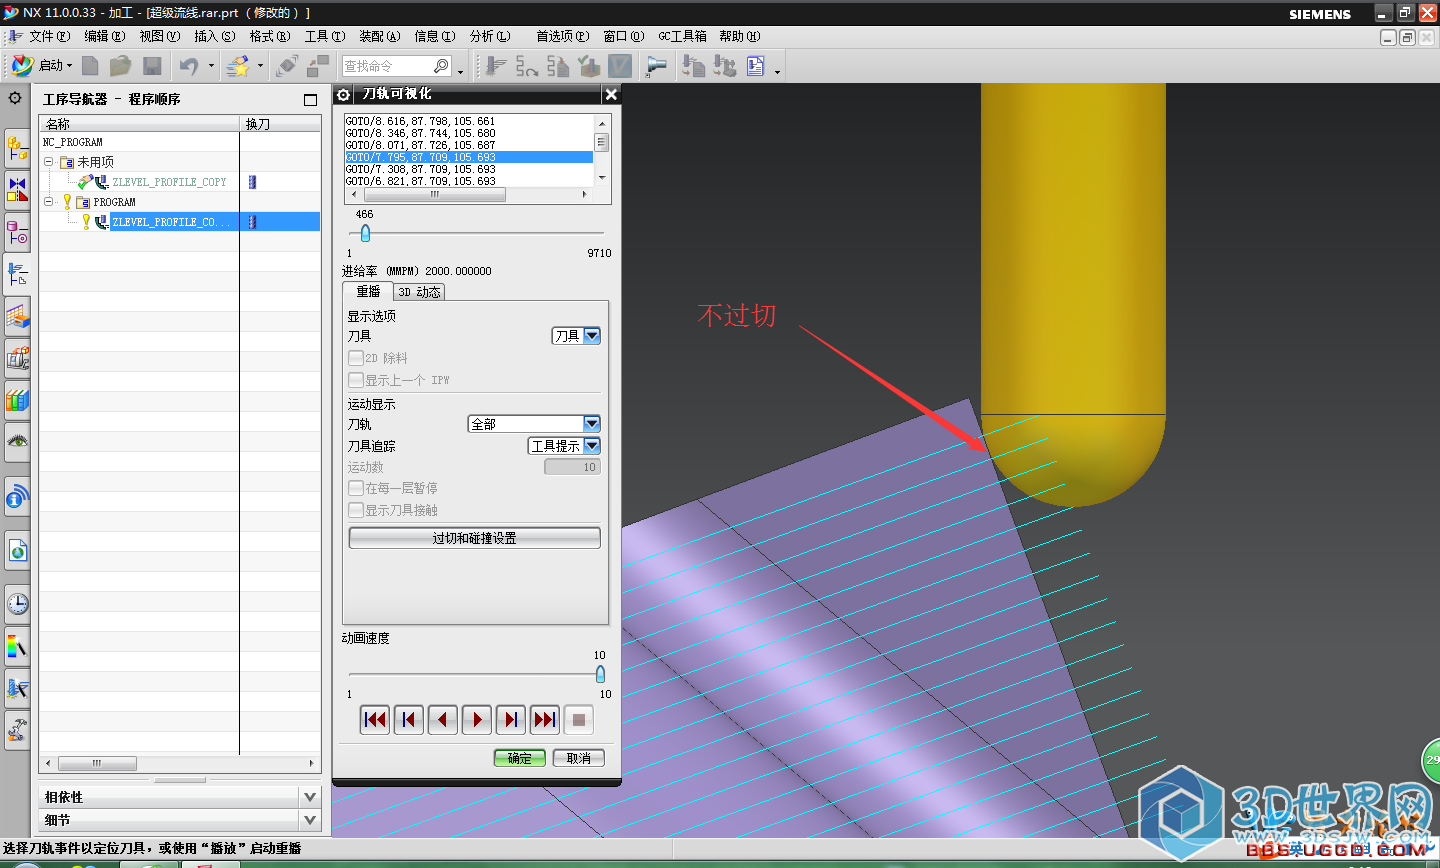Click the shop documentation sheet icon
The width and height of the screenshot is (1440, 868).
[x=755, y=66]
